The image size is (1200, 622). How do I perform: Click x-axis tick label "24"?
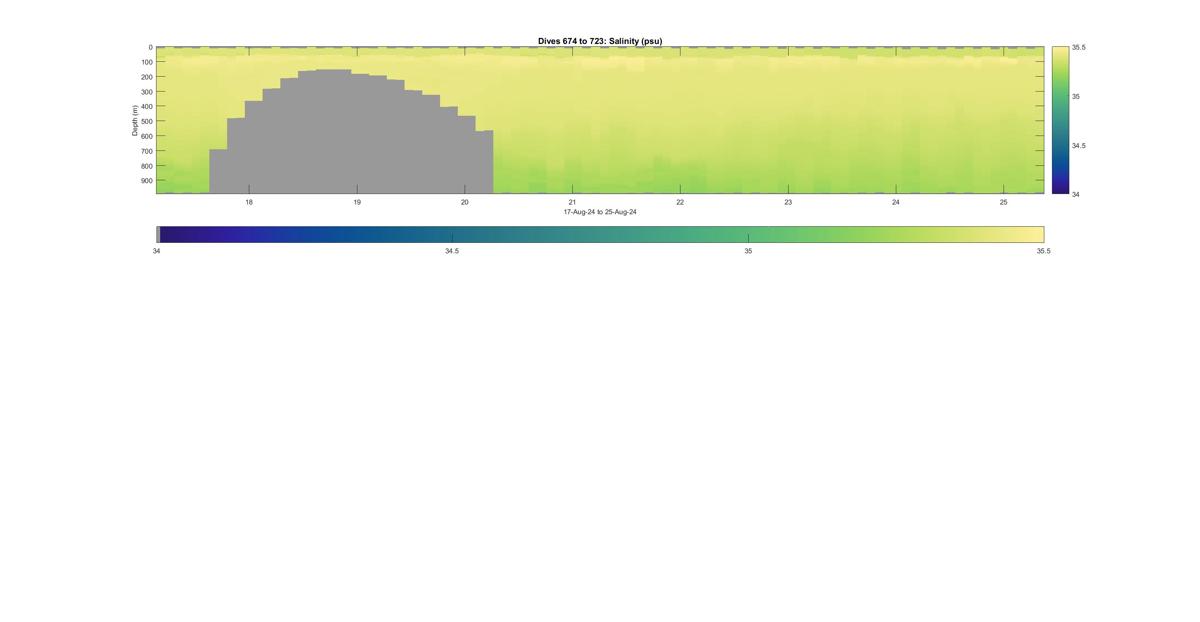896,202
